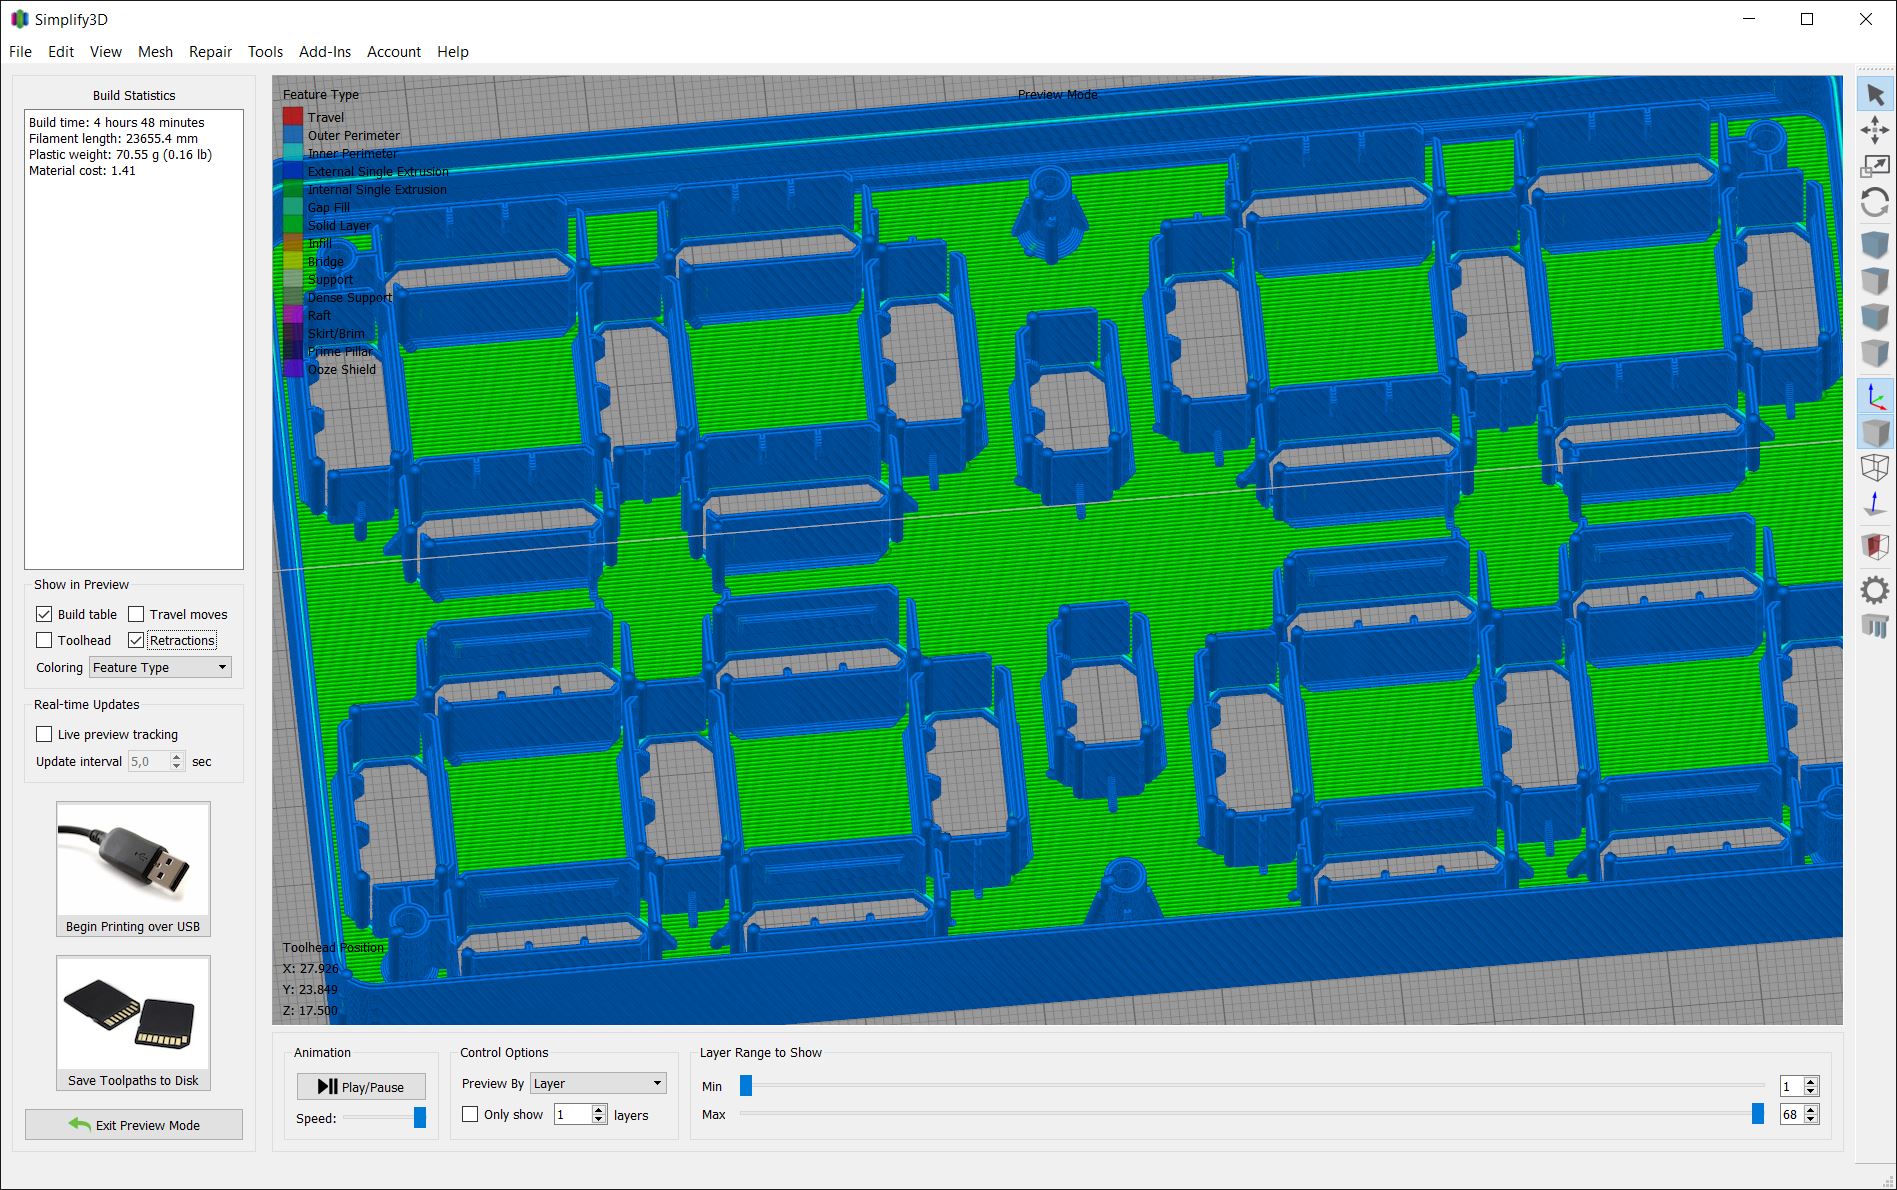Click the Ooze Shield legend label
Image resolution: width=1897 pixels, height=1190 pixels.
tap(342, 369)
